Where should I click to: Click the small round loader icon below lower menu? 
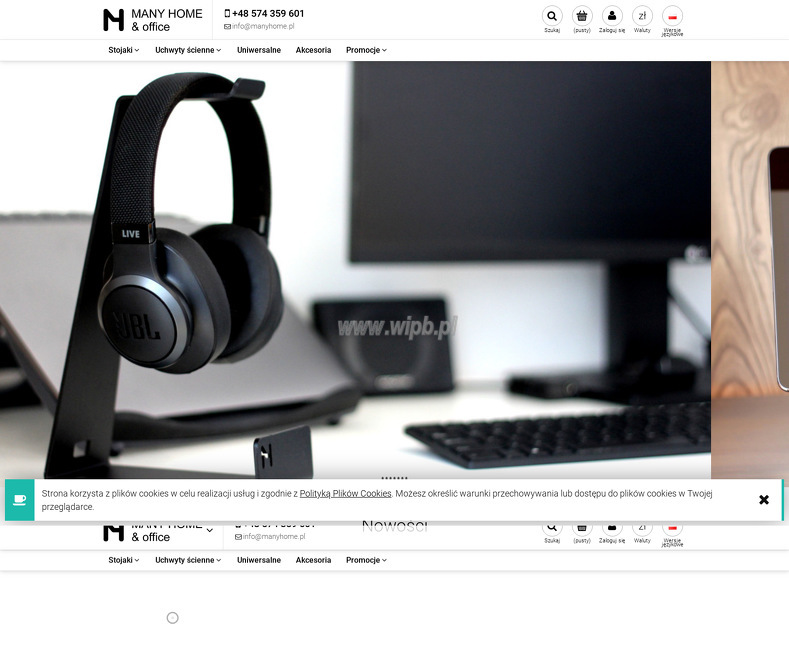pos(173,618)
